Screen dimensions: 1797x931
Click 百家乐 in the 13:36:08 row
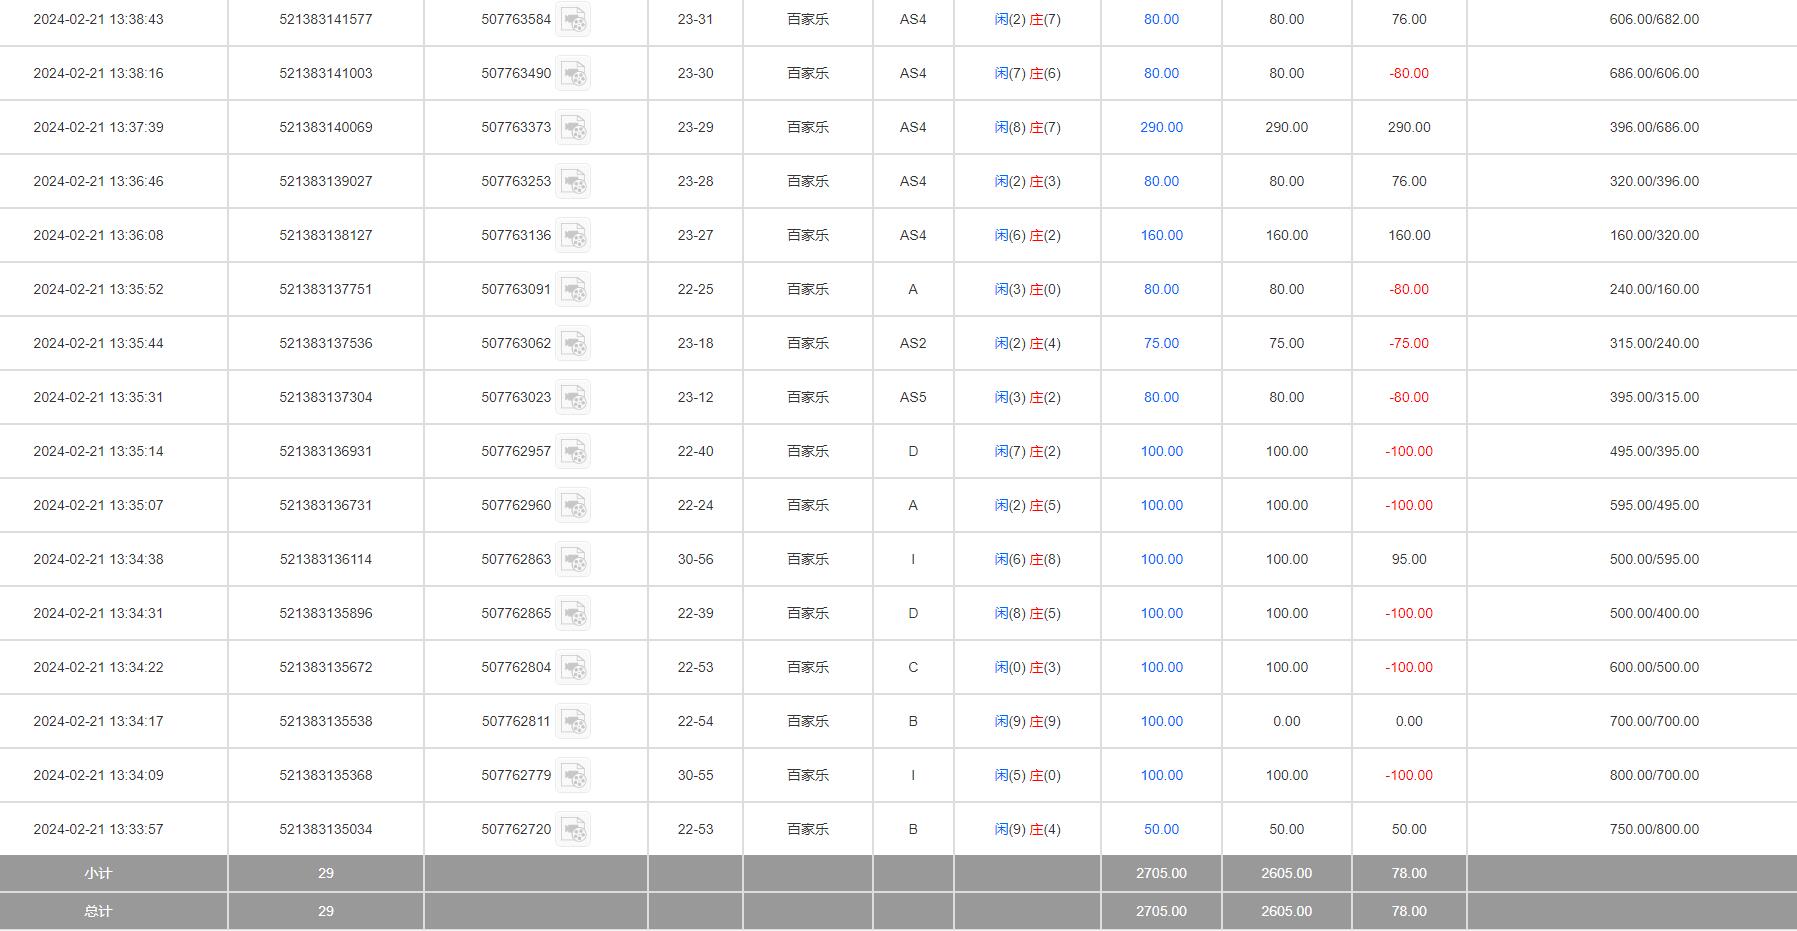808,235
